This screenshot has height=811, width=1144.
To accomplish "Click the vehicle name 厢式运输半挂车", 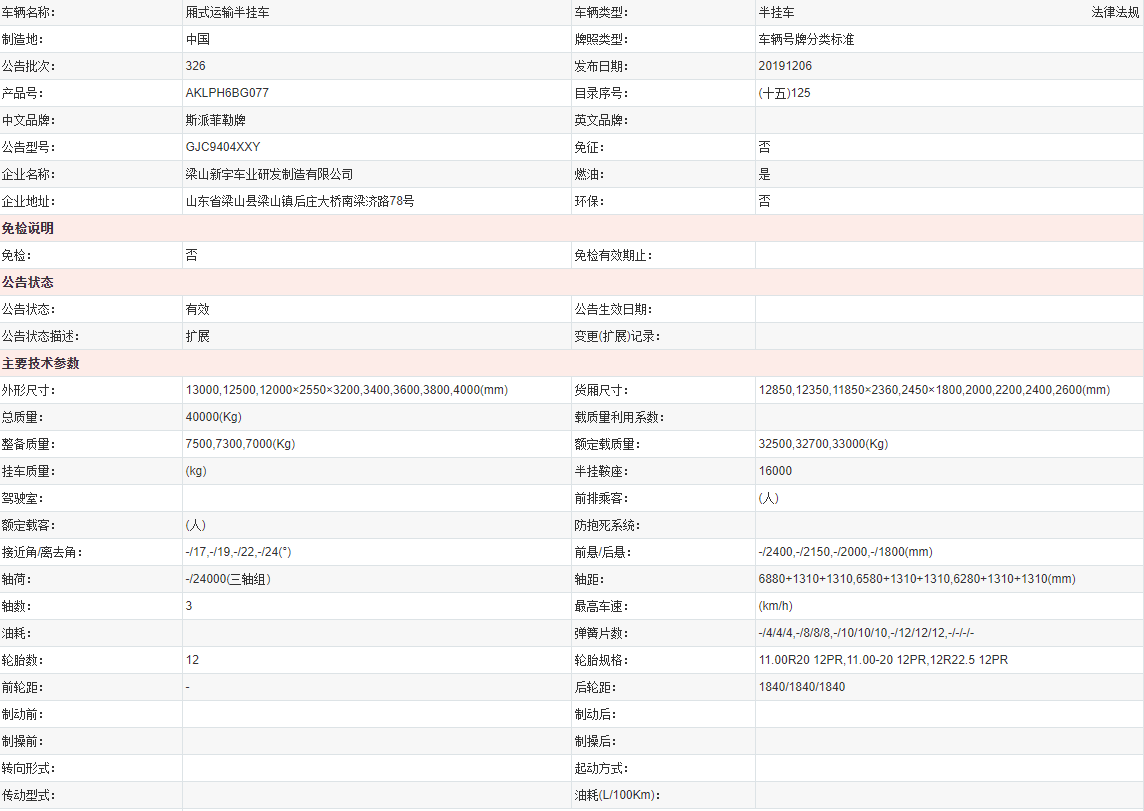I will tap(227, 12).
